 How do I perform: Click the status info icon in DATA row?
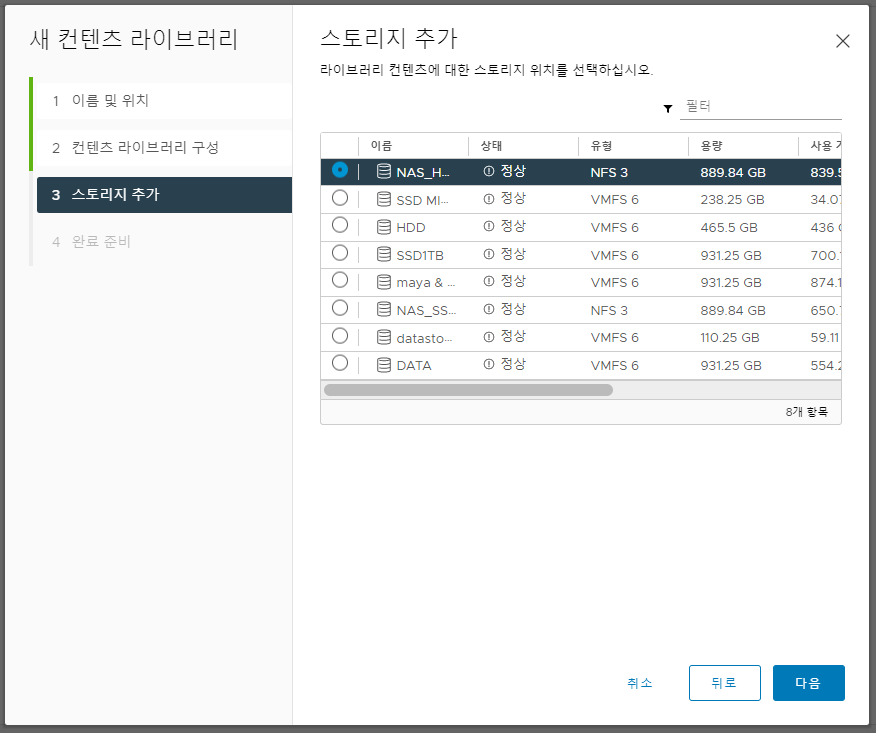(489, 365)
